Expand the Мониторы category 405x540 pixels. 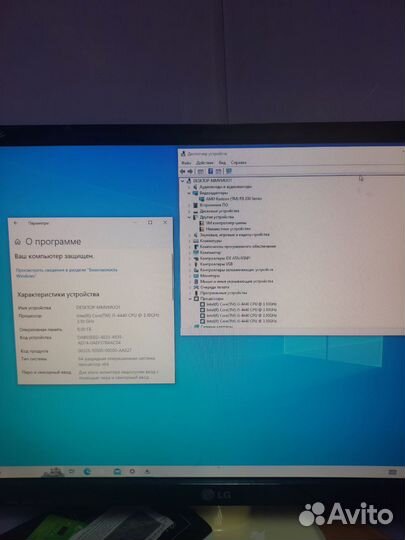189,276
